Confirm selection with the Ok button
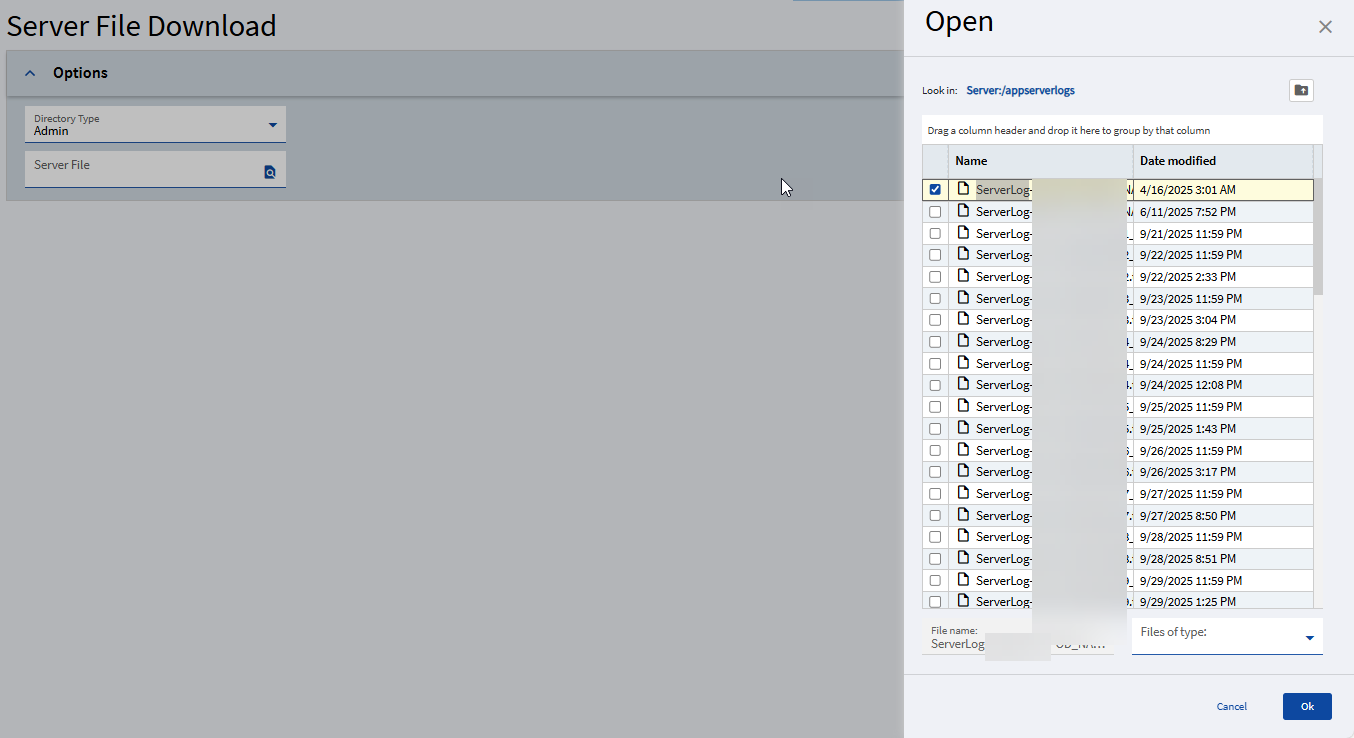 coord(1307,706)
